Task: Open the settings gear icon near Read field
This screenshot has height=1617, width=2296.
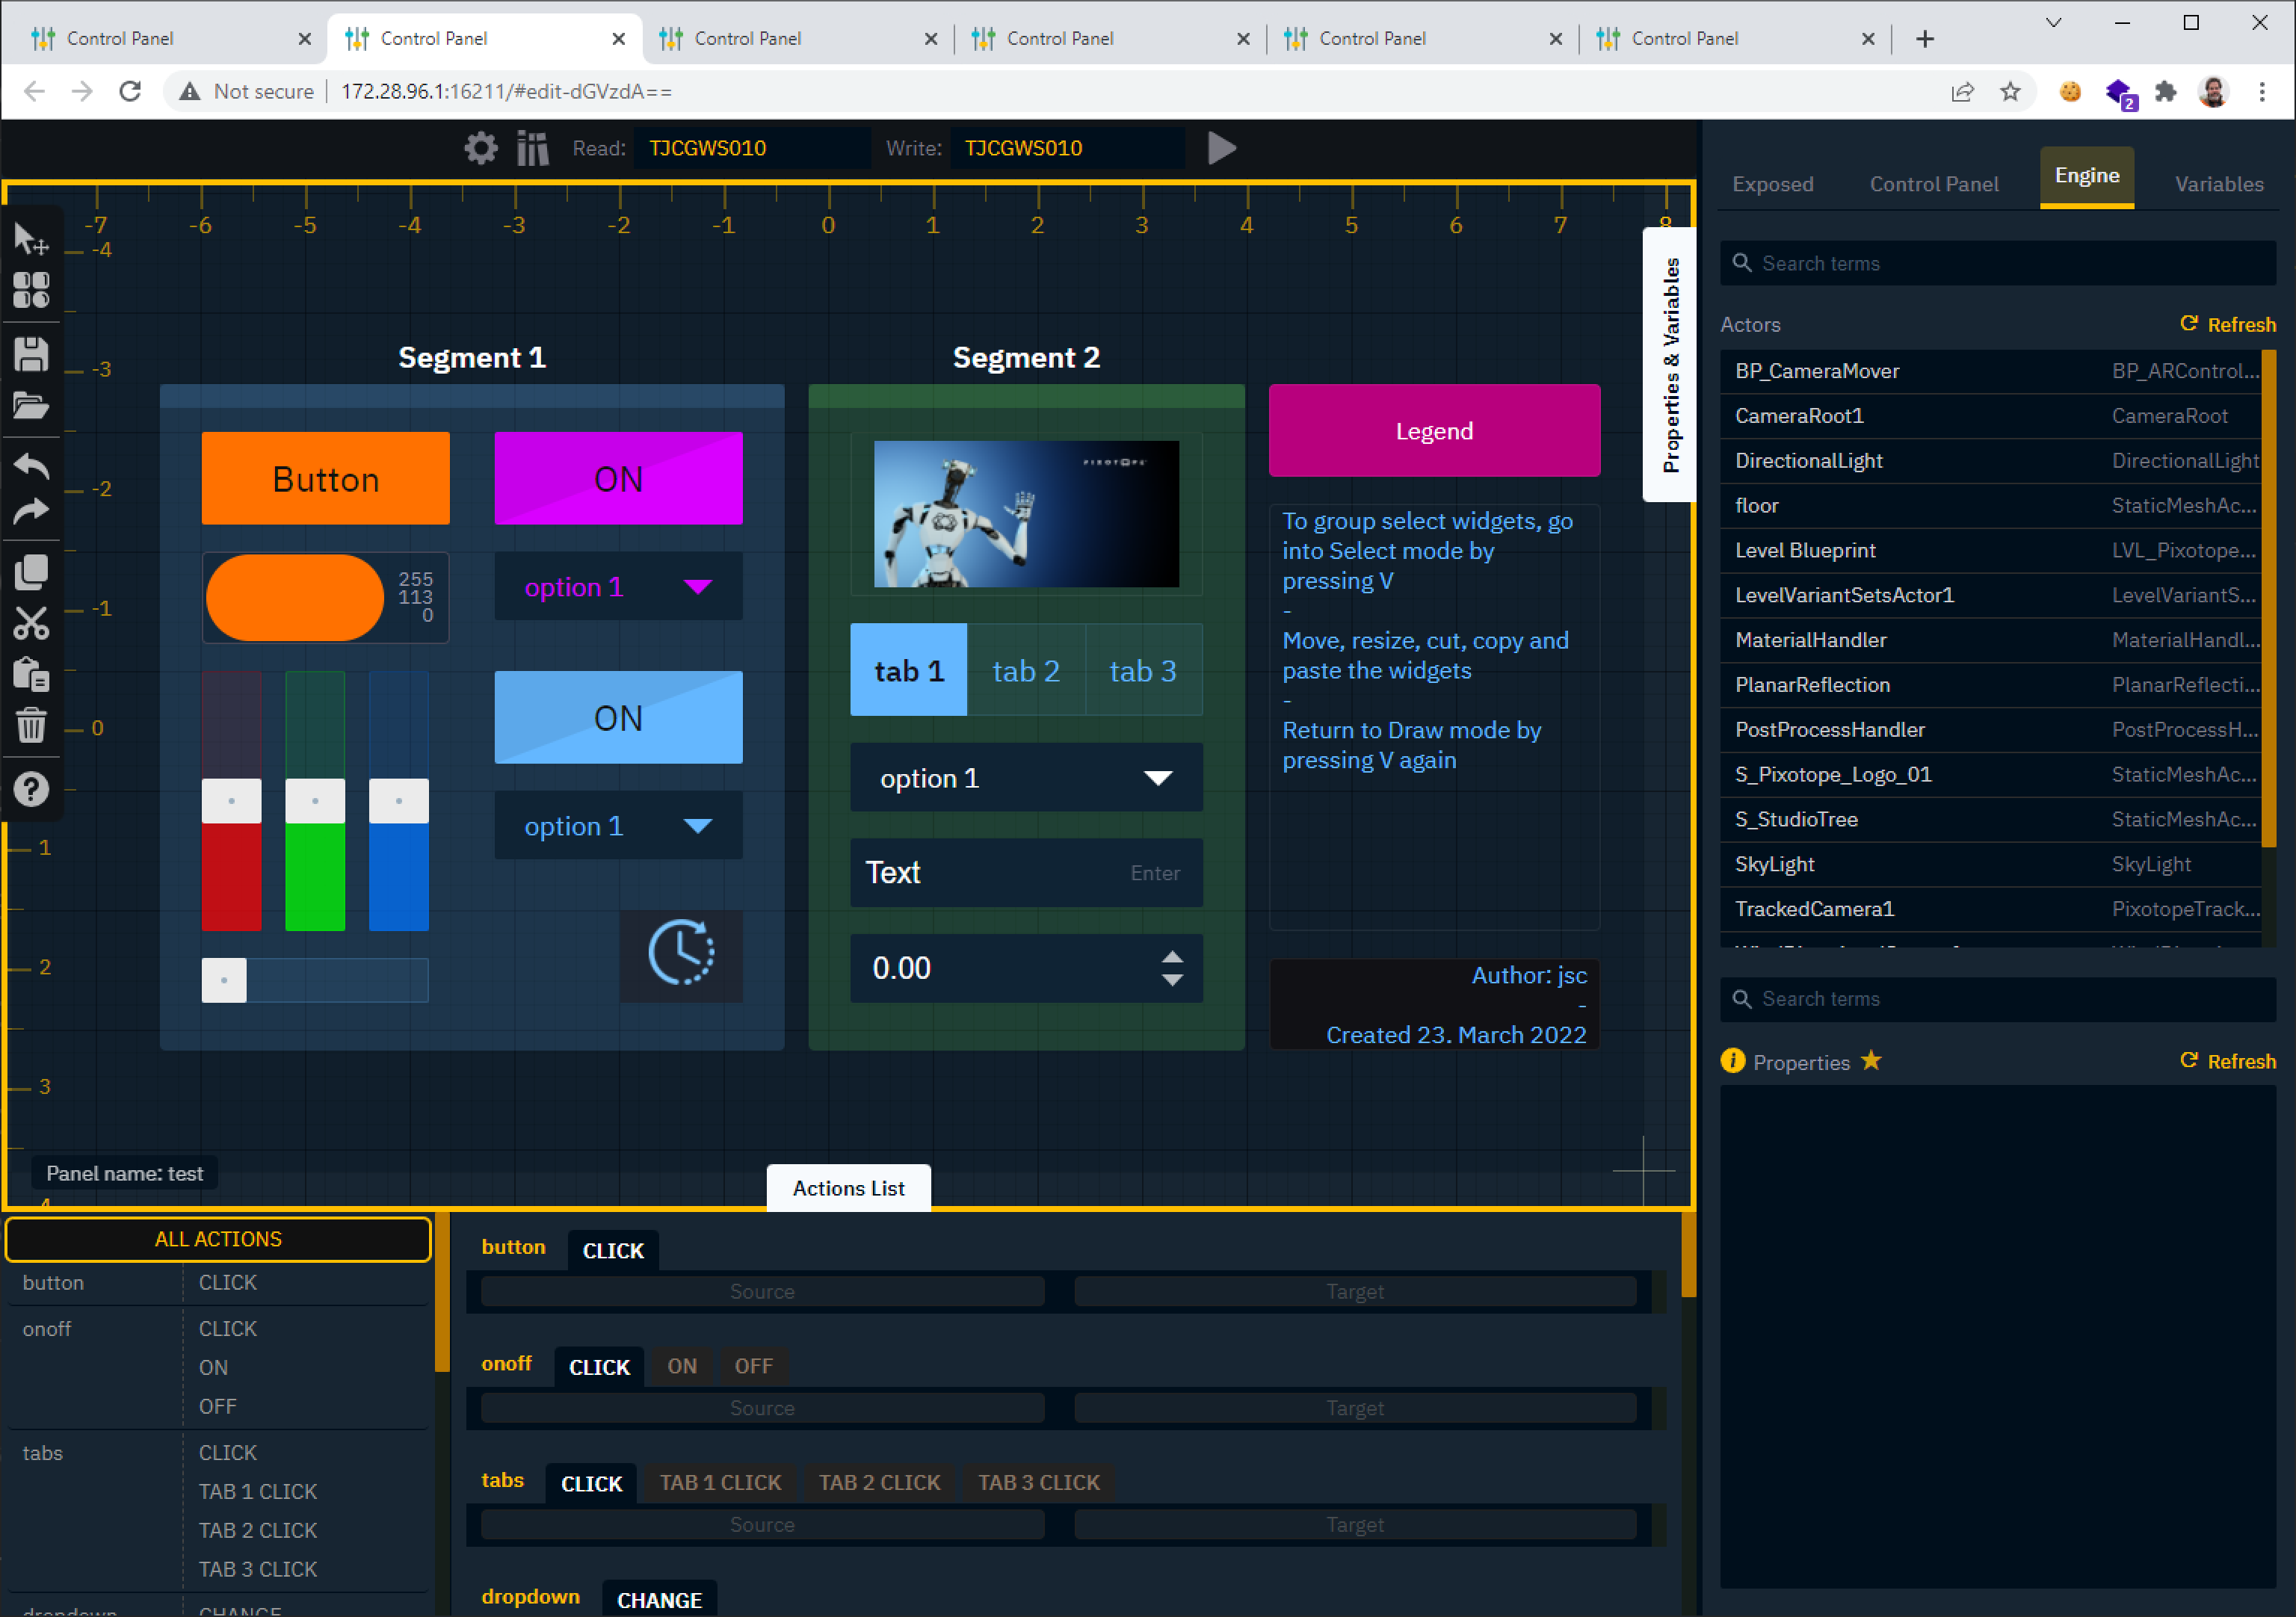Action: tap(481, 148)
